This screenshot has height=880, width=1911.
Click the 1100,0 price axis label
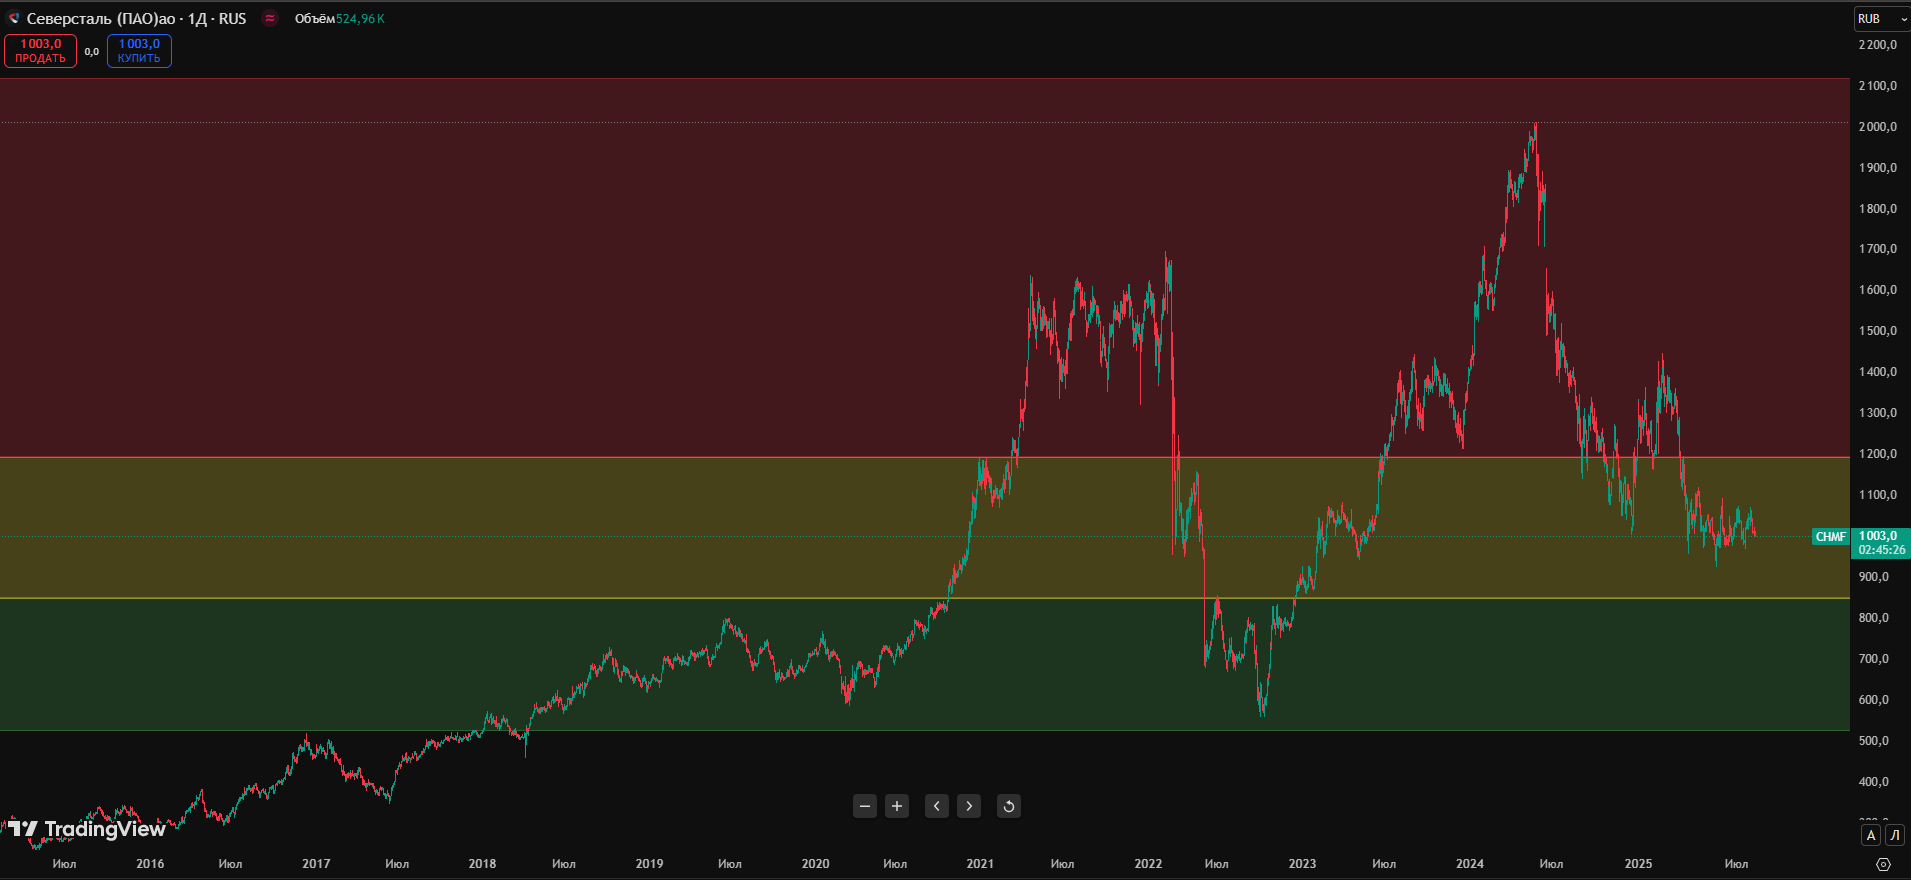click(x=1877, y=495)
